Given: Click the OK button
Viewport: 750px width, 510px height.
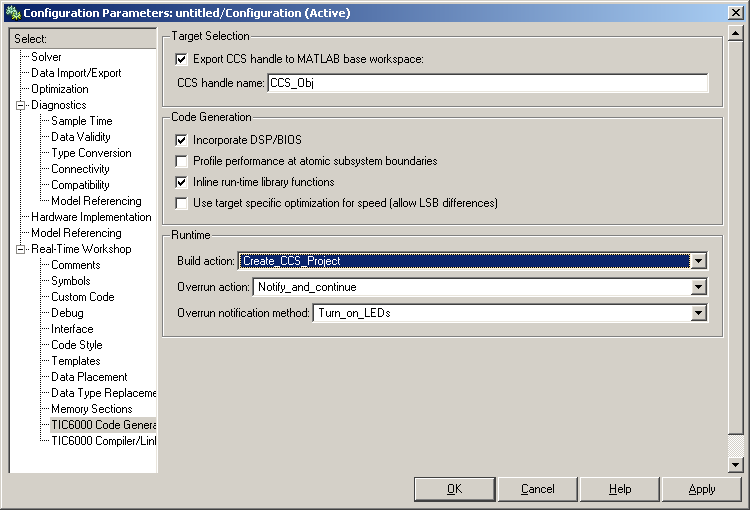Looking at the screenshot, I should (454, 489).
